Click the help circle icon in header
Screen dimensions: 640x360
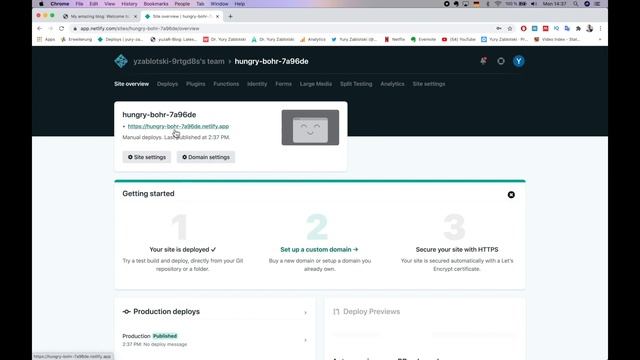(x=501, y=61)
